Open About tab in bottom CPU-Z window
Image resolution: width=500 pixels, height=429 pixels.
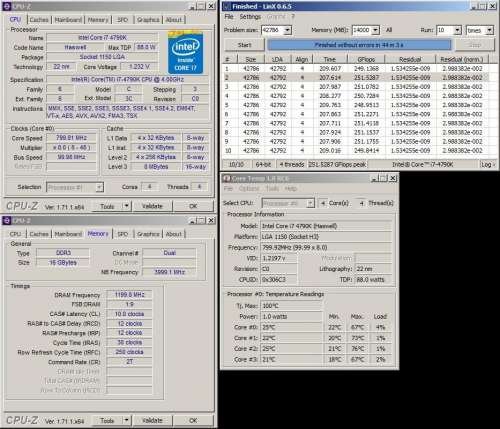174,234
